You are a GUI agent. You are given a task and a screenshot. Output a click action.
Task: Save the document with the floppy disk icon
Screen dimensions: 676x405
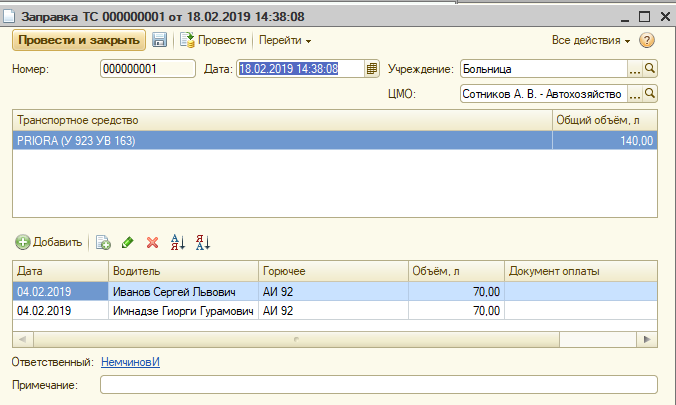pos(159,40)
